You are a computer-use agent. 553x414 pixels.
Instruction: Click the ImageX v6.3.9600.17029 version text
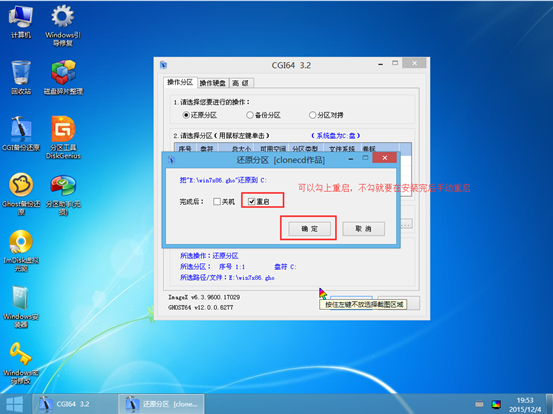(x=204, y=297)
